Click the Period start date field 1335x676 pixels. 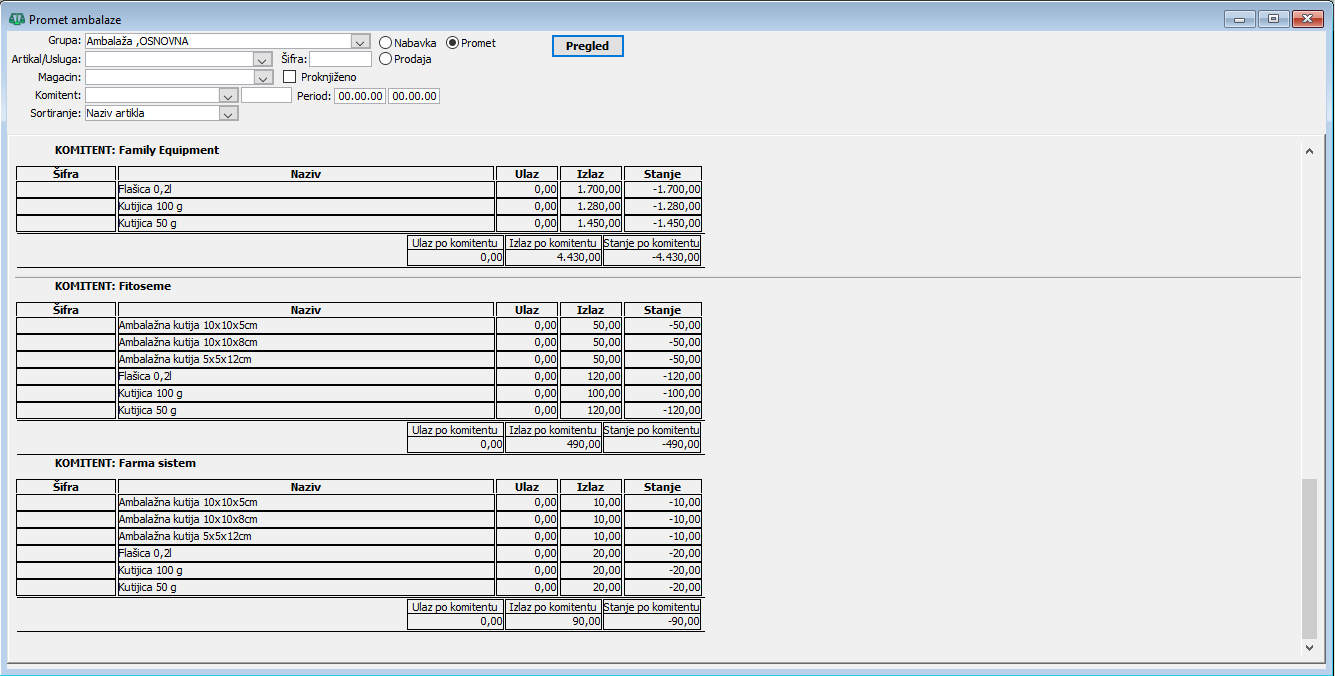point(359,96)
